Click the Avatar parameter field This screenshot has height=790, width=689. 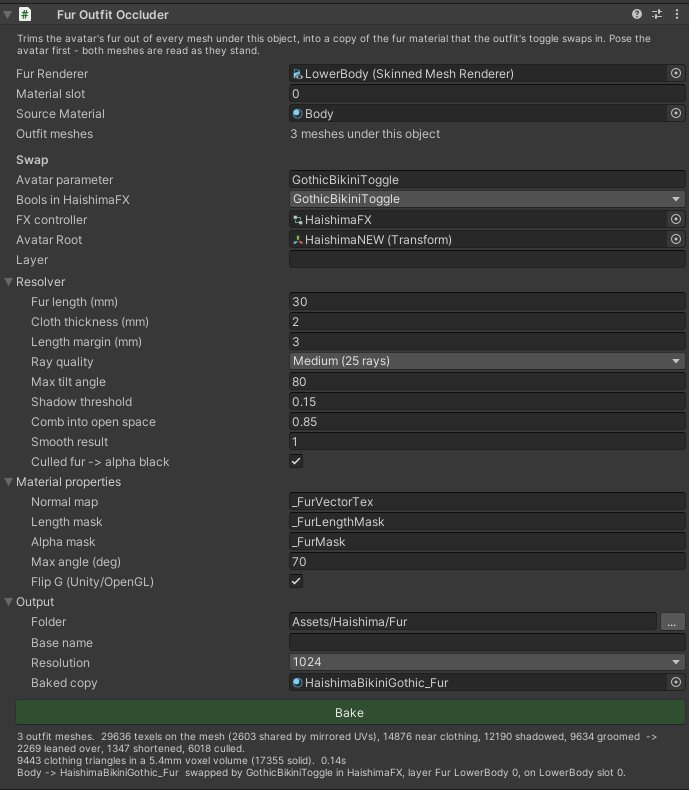[487, 180]
